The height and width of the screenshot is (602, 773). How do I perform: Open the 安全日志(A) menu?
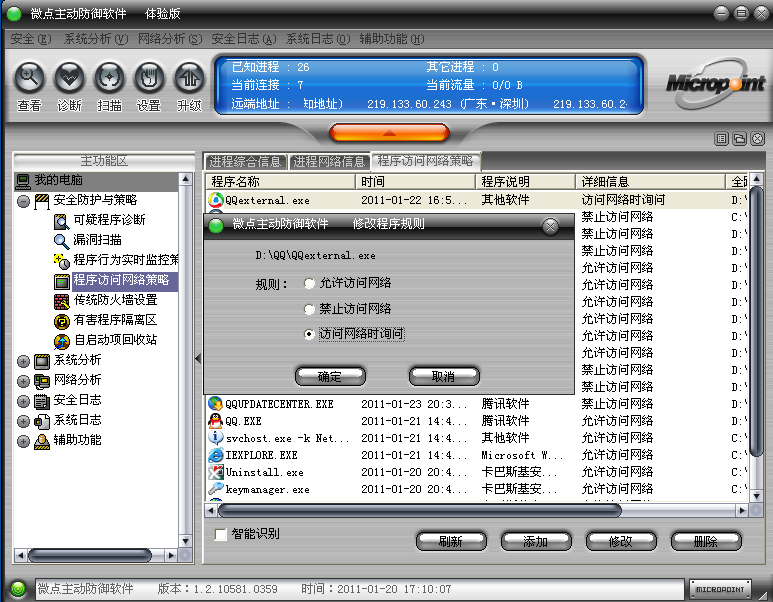244,39
